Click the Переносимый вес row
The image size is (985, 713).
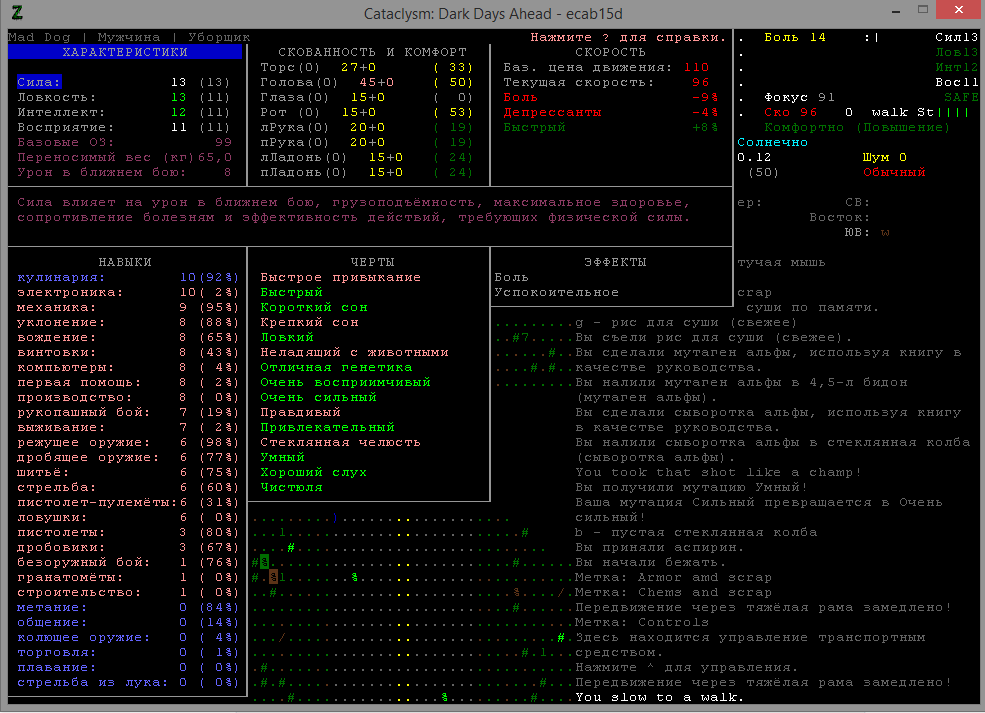[x=124, y=158]
